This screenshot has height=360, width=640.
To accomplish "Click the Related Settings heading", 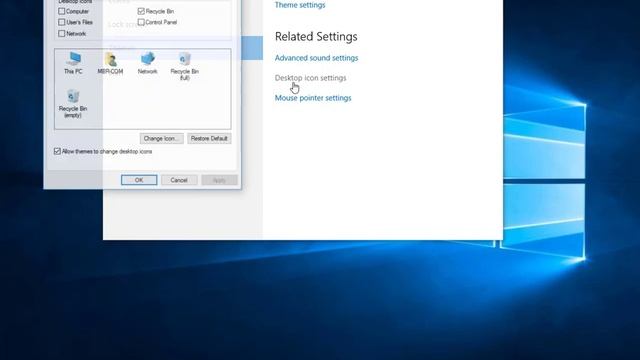I will pos(316,37).
